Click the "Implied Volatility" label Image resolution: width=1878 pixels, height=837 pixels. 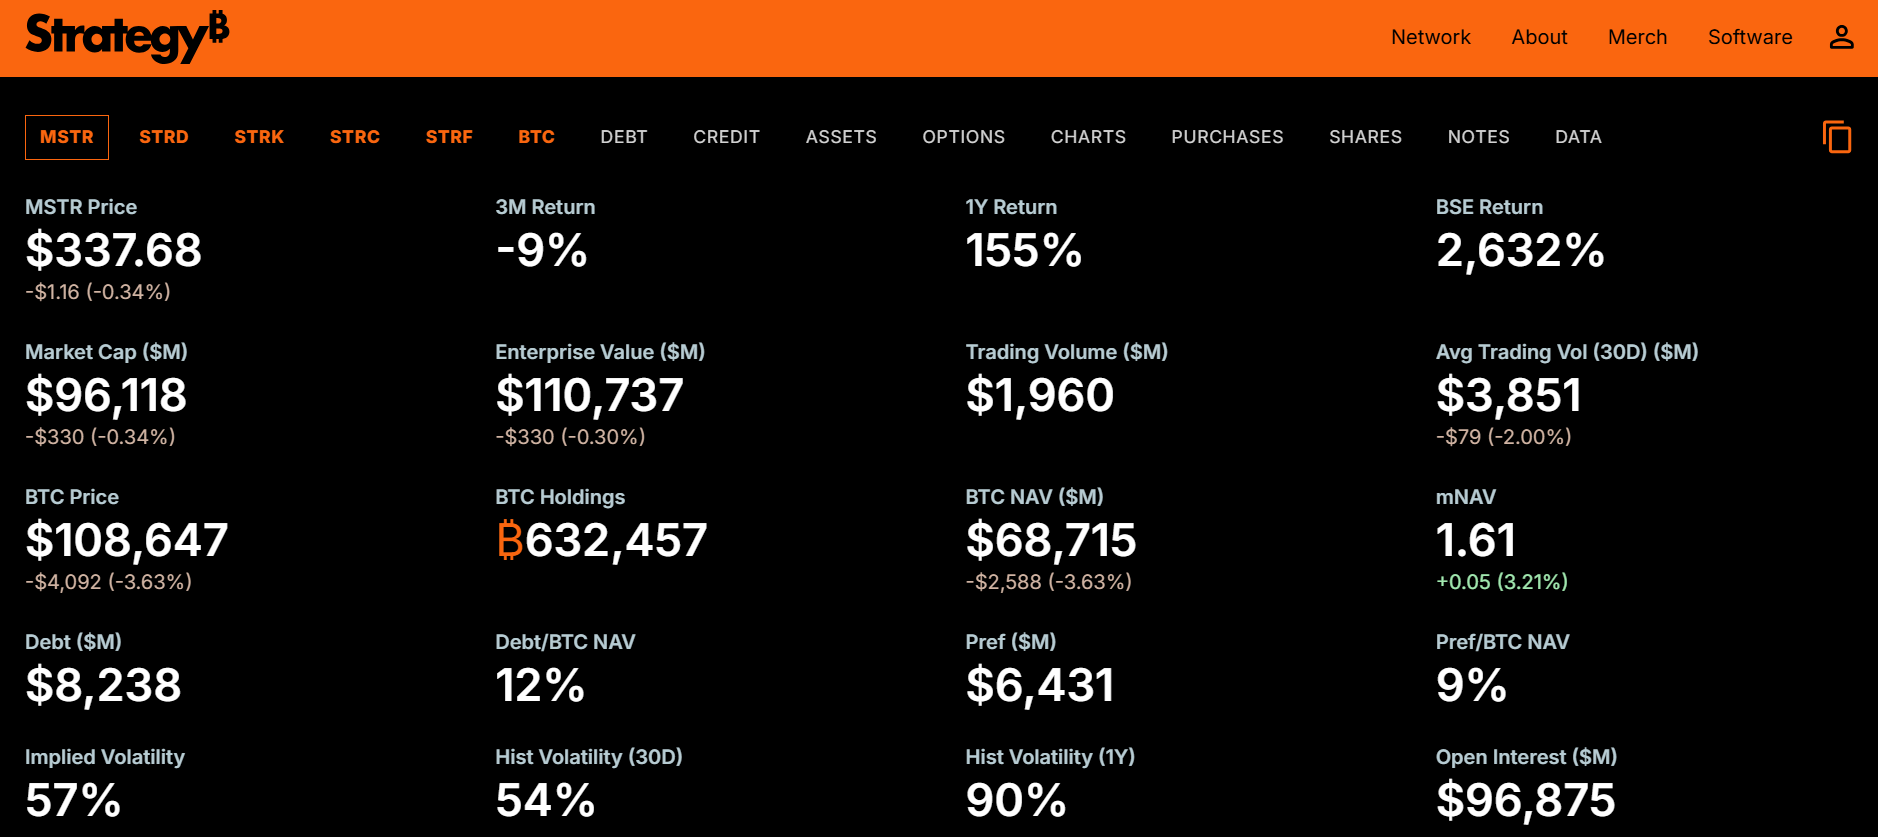(x=105, y=757)
